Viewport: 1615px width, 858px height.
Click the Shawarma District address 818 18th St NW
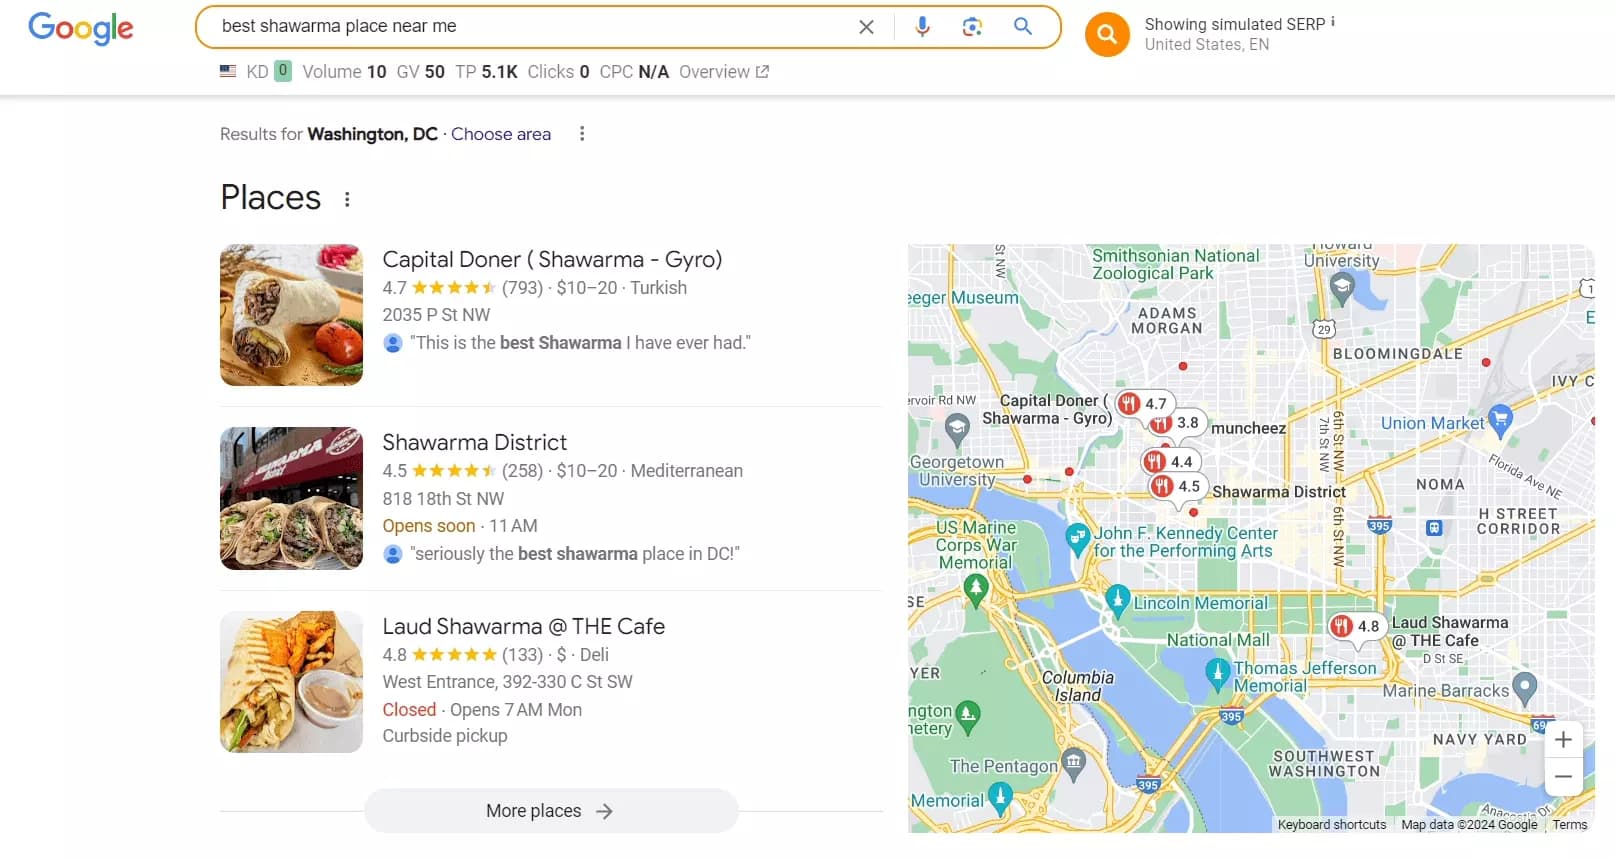tap(443, 498)
